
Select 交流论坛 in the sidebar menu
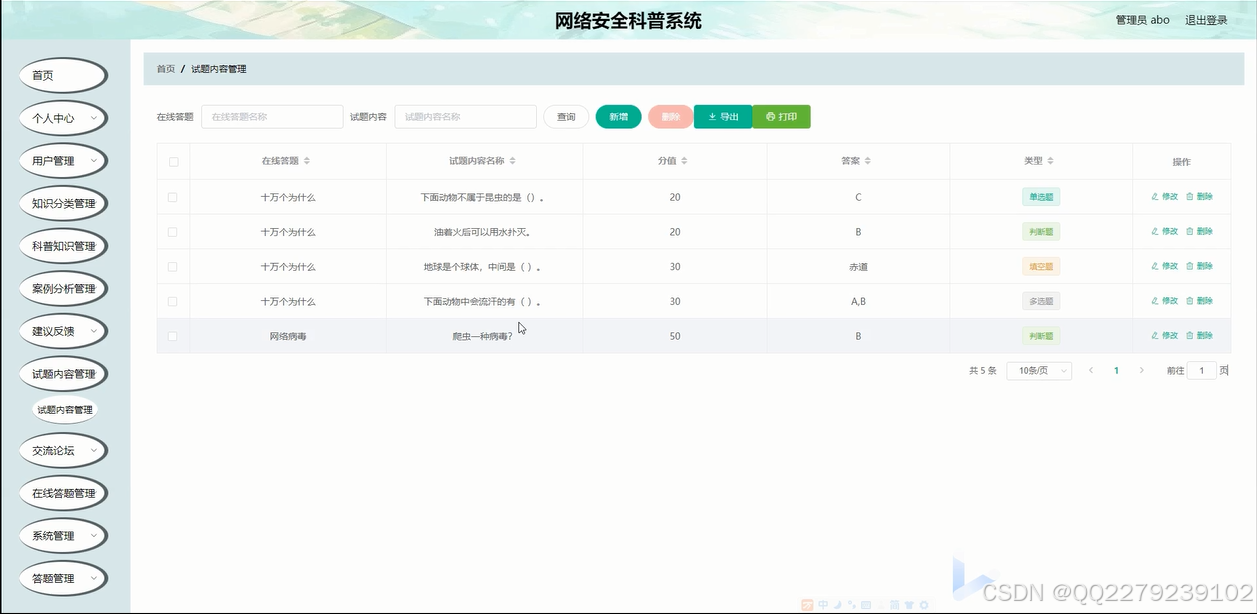(x=61, y=450)
